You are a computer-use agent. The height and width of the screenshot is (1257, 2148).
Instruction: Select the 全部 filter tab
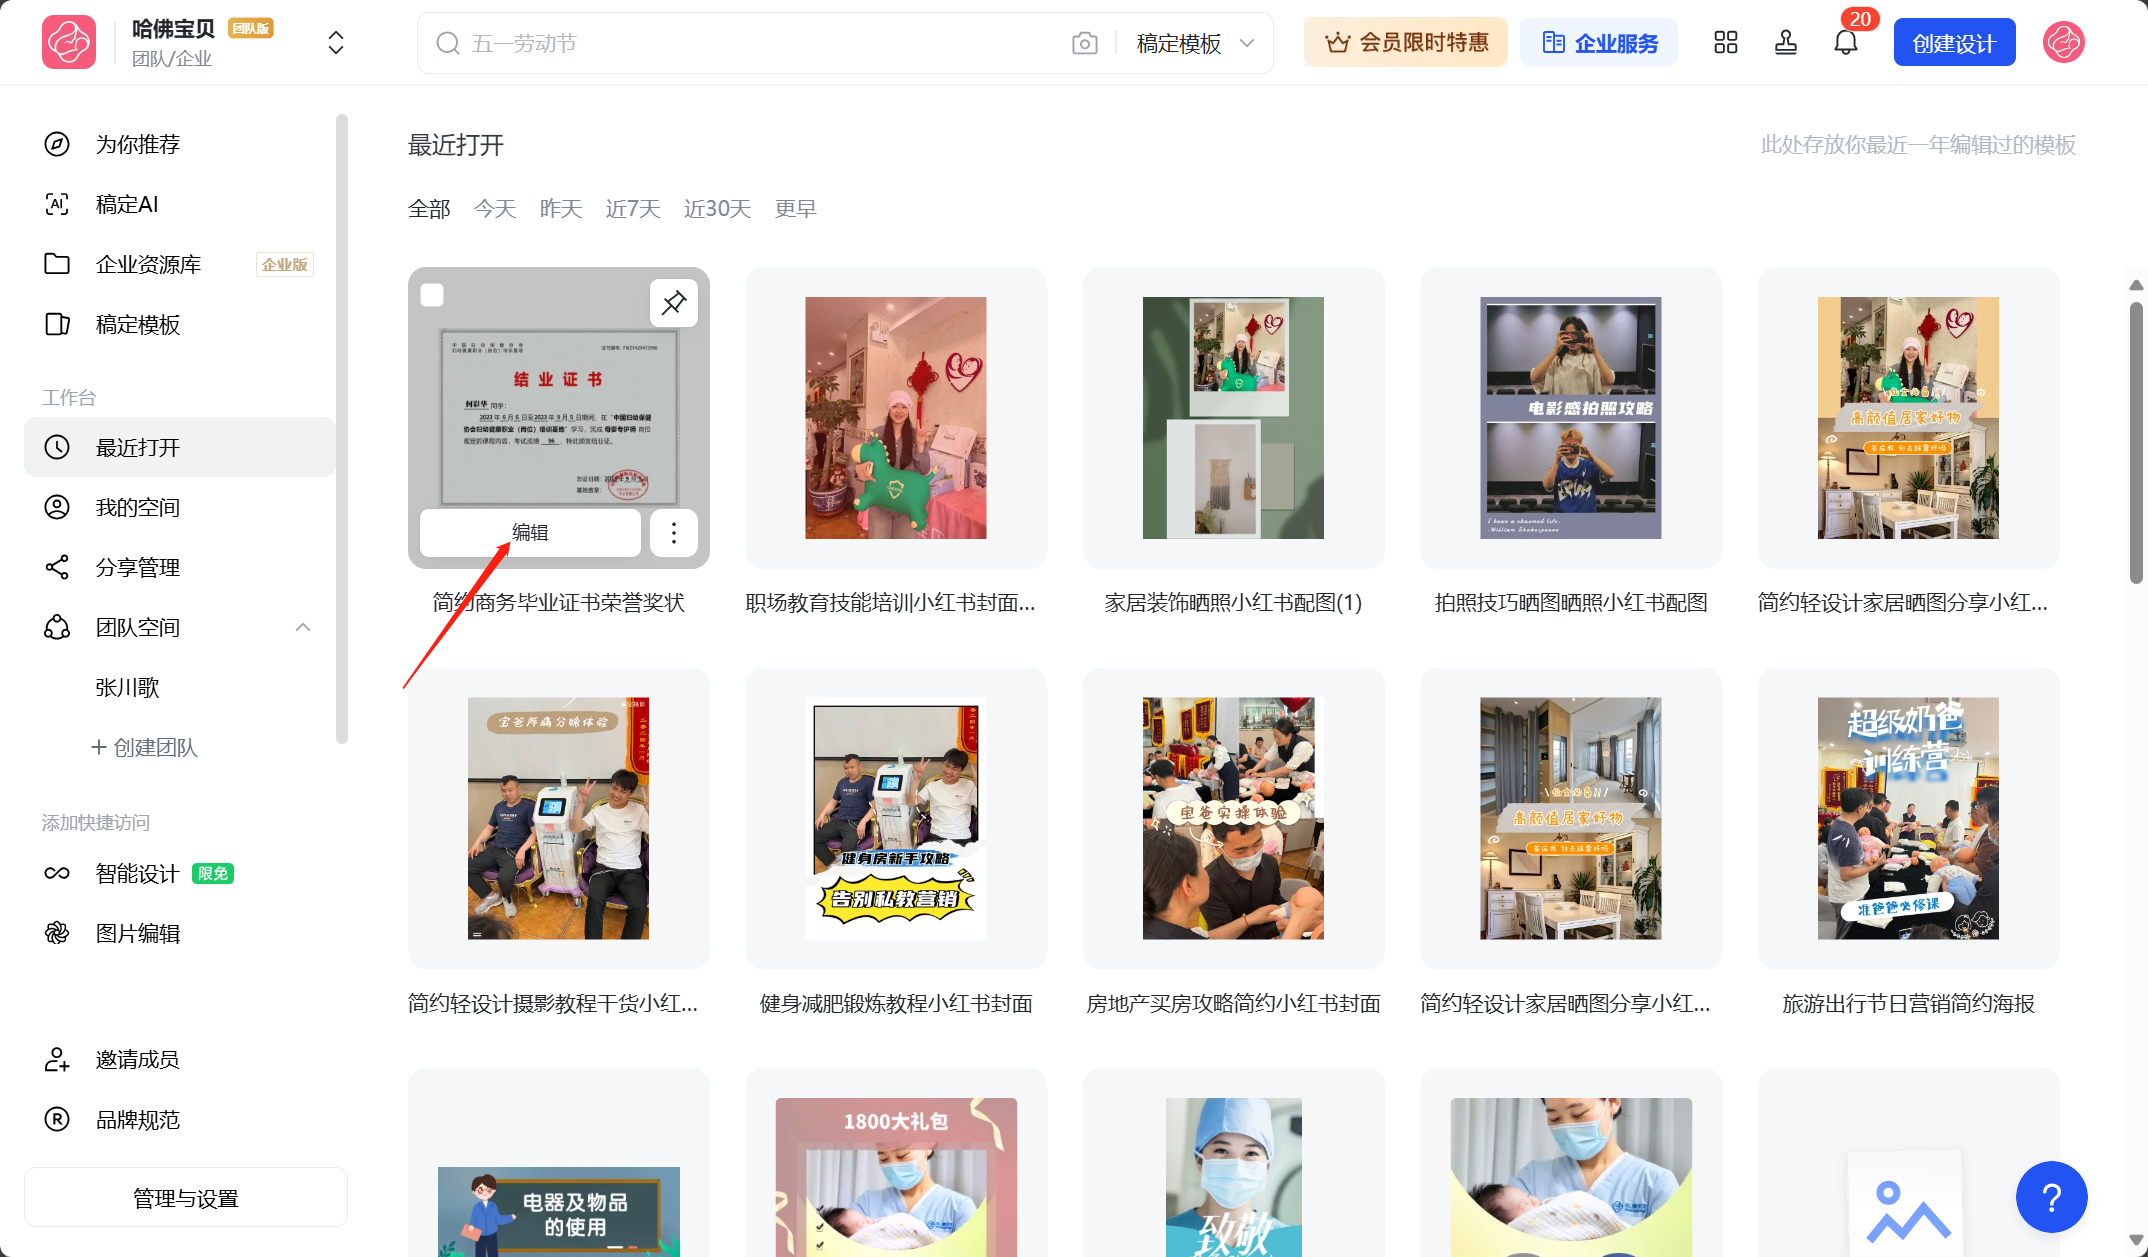click(x=429, y=208)
